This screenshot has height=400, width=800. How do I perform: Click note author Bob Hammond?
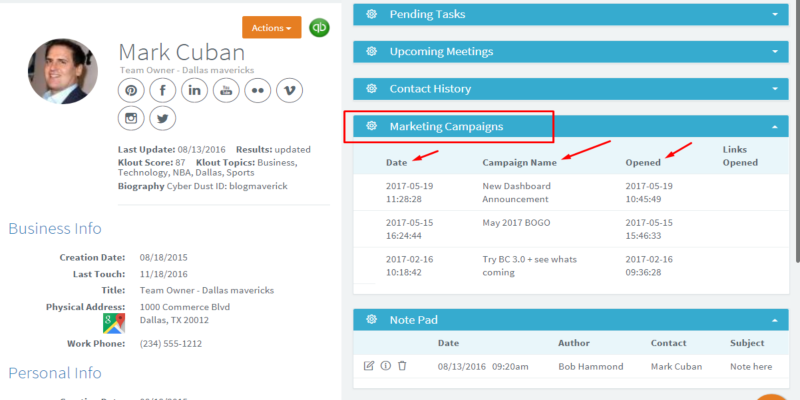pos(590,366)
